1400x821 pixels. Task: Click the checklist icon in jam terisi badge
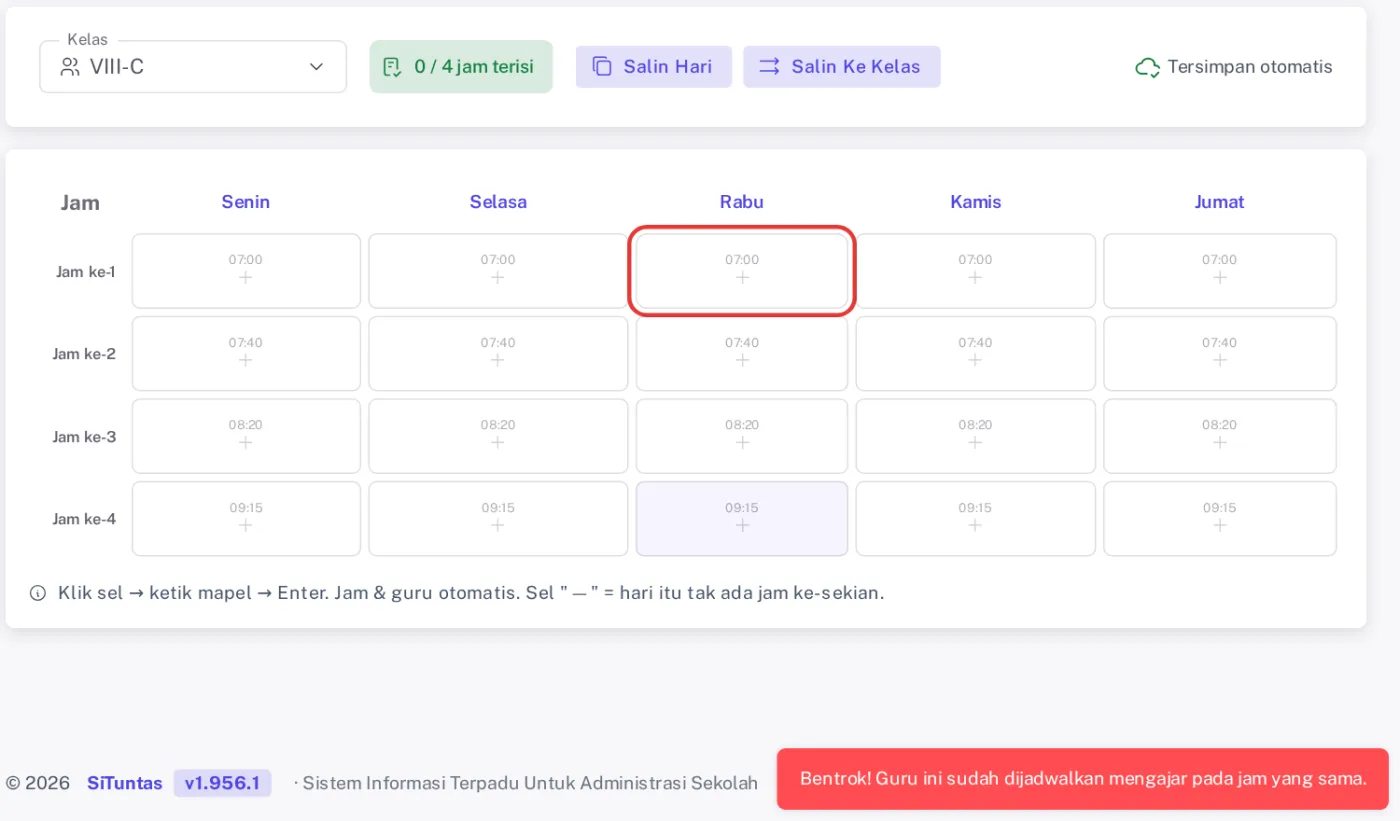[392, 67]
